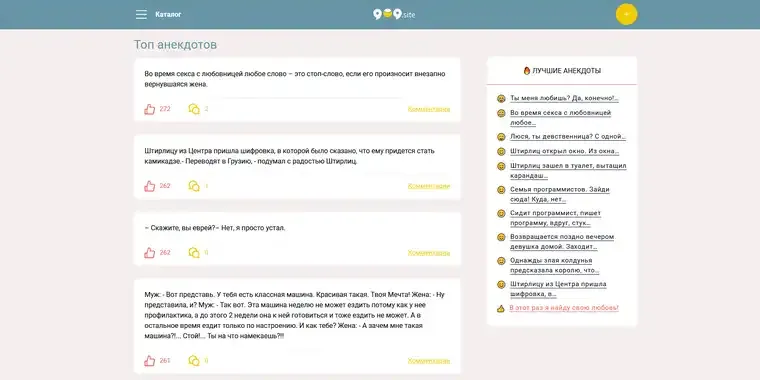The image size is (760, 380).
Task: Open the Каталог menu item
Action: [168, 15]
